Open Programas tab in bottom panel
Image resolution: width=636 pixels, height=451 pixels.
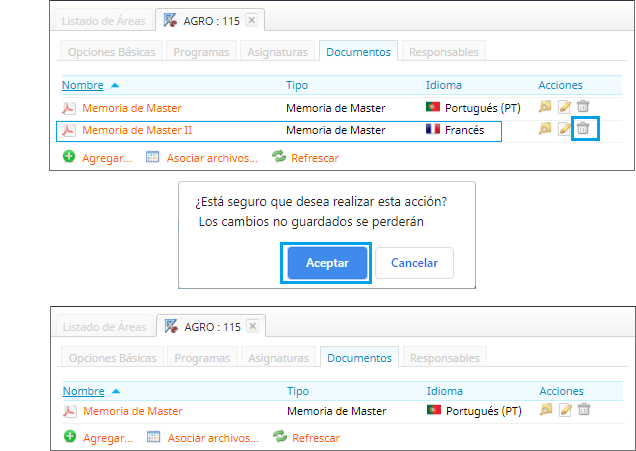pyautogui.click(x=202, y=358)
